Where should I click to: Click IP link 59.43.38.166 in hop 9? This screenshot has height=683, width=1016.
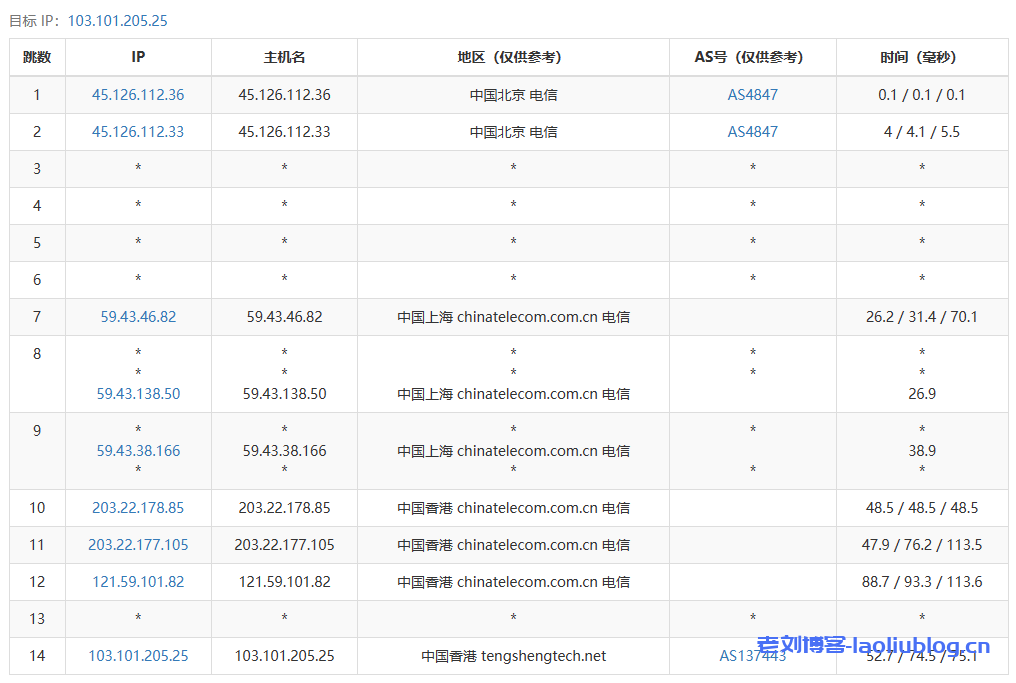click(x=137, y=451)
